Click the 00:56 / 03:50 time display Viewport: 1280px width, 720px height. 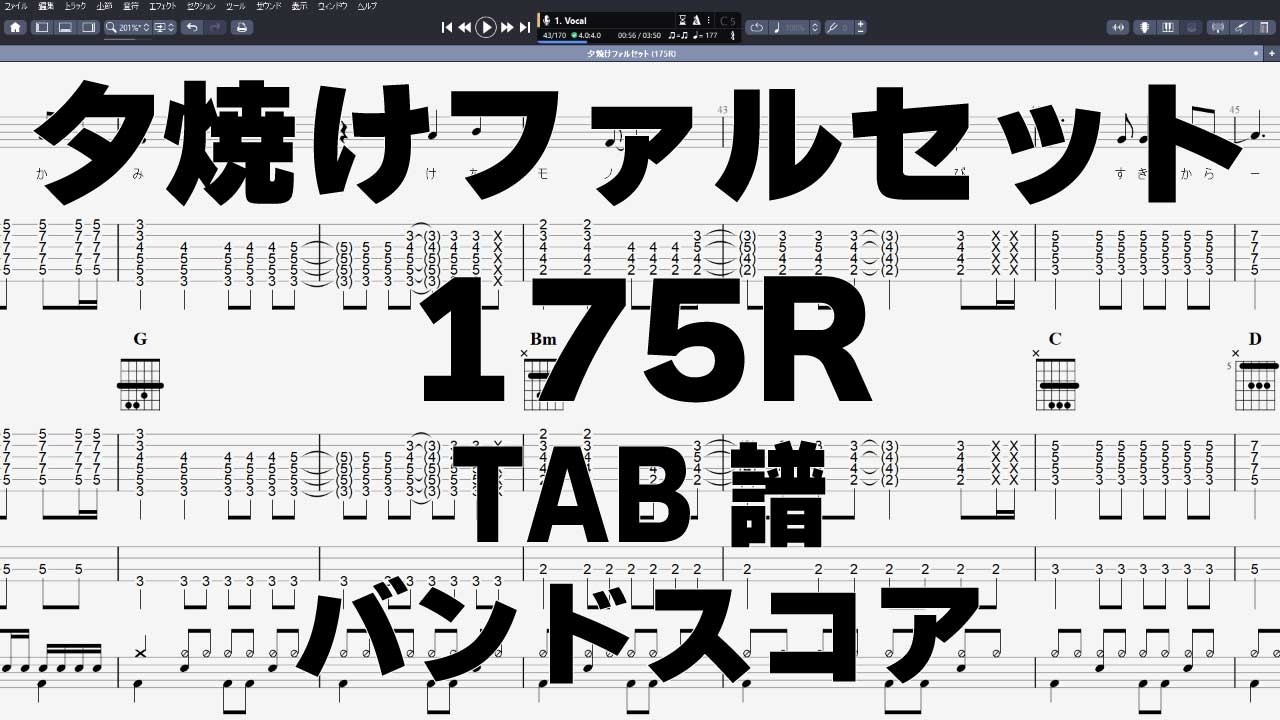[x=639, y=35]
